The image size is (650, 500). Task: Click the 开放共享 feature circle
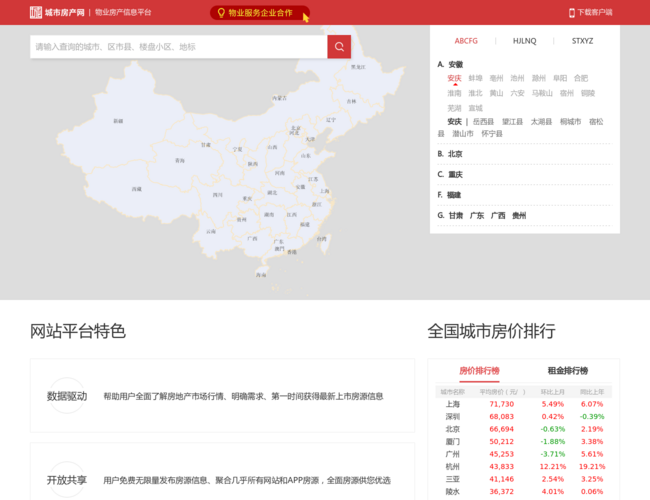[x=67, y=480]
